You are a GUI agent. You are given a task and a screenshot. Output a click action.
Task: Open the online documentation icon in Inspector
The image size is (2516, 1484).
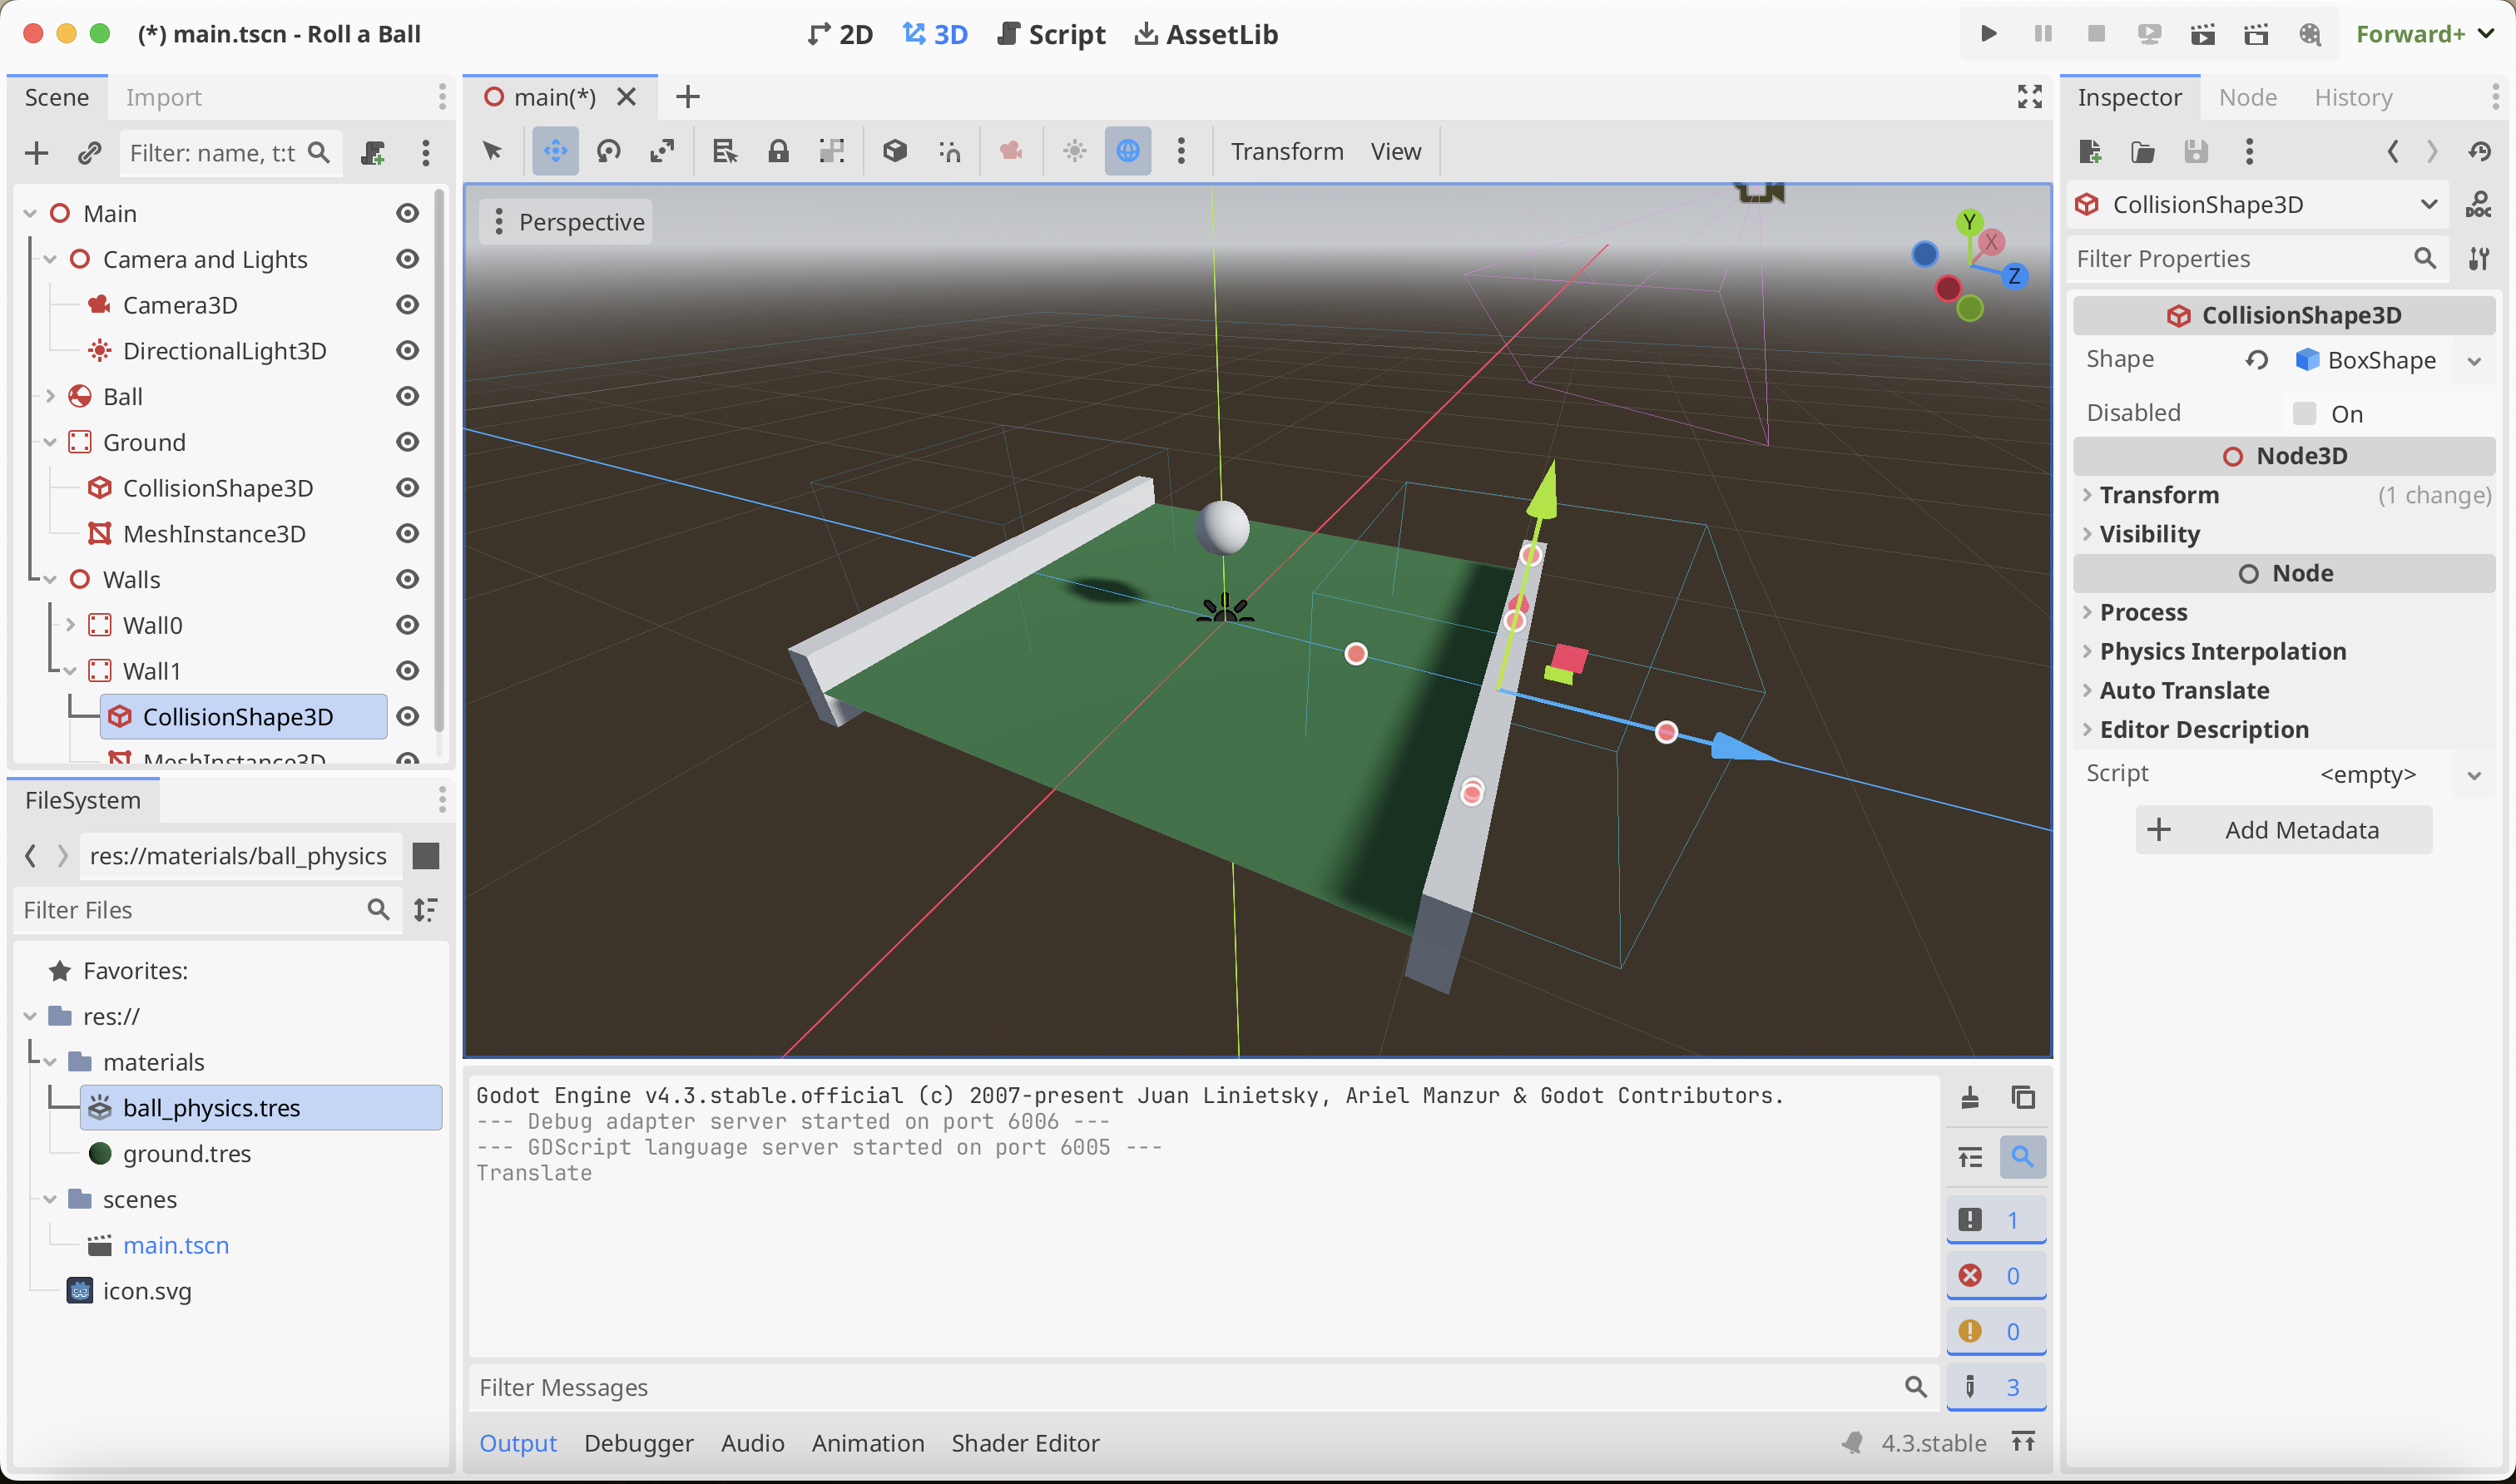tap(2478, 205)
